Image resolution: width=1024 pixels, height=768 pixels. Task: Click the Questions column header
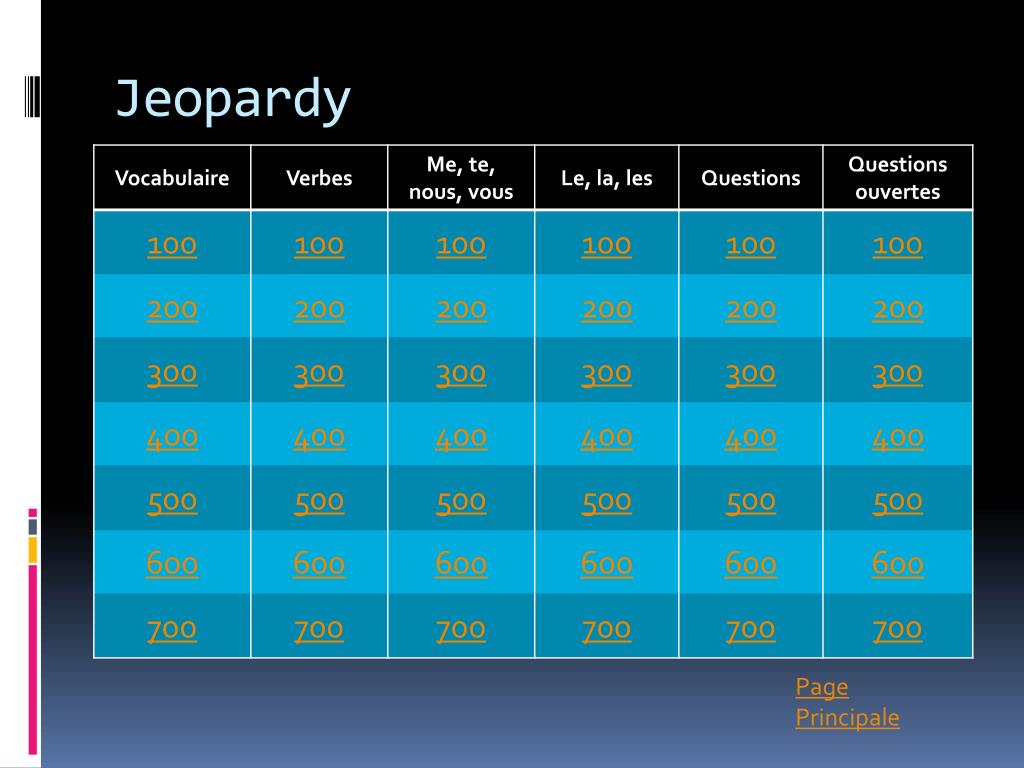pos(751,178)
